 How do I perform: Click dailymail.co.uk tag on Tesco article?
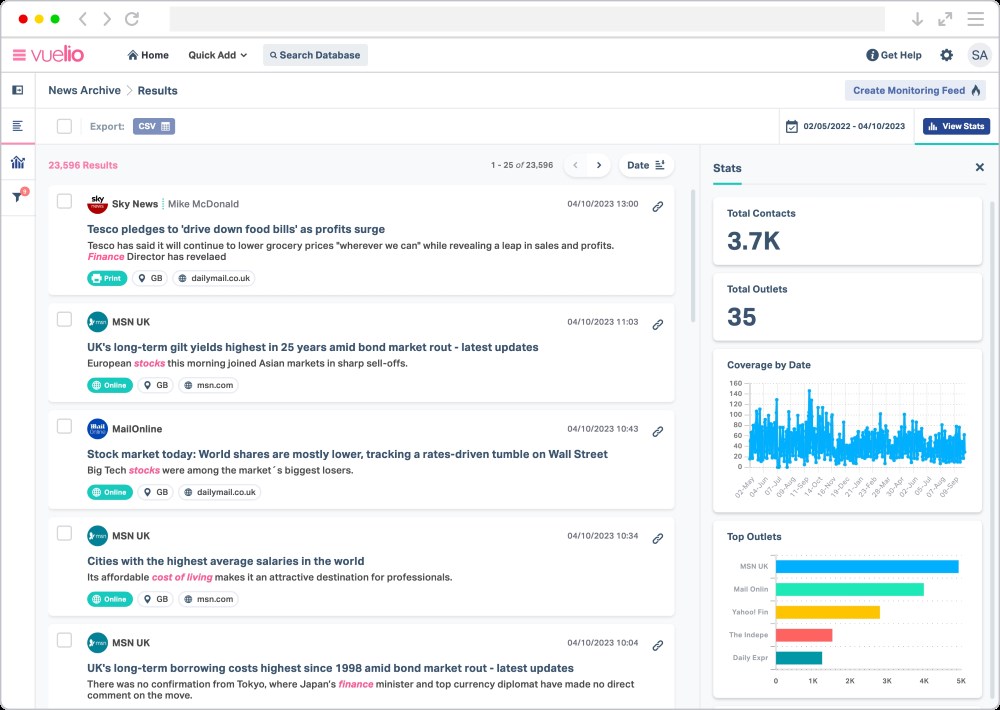(214, 278)
